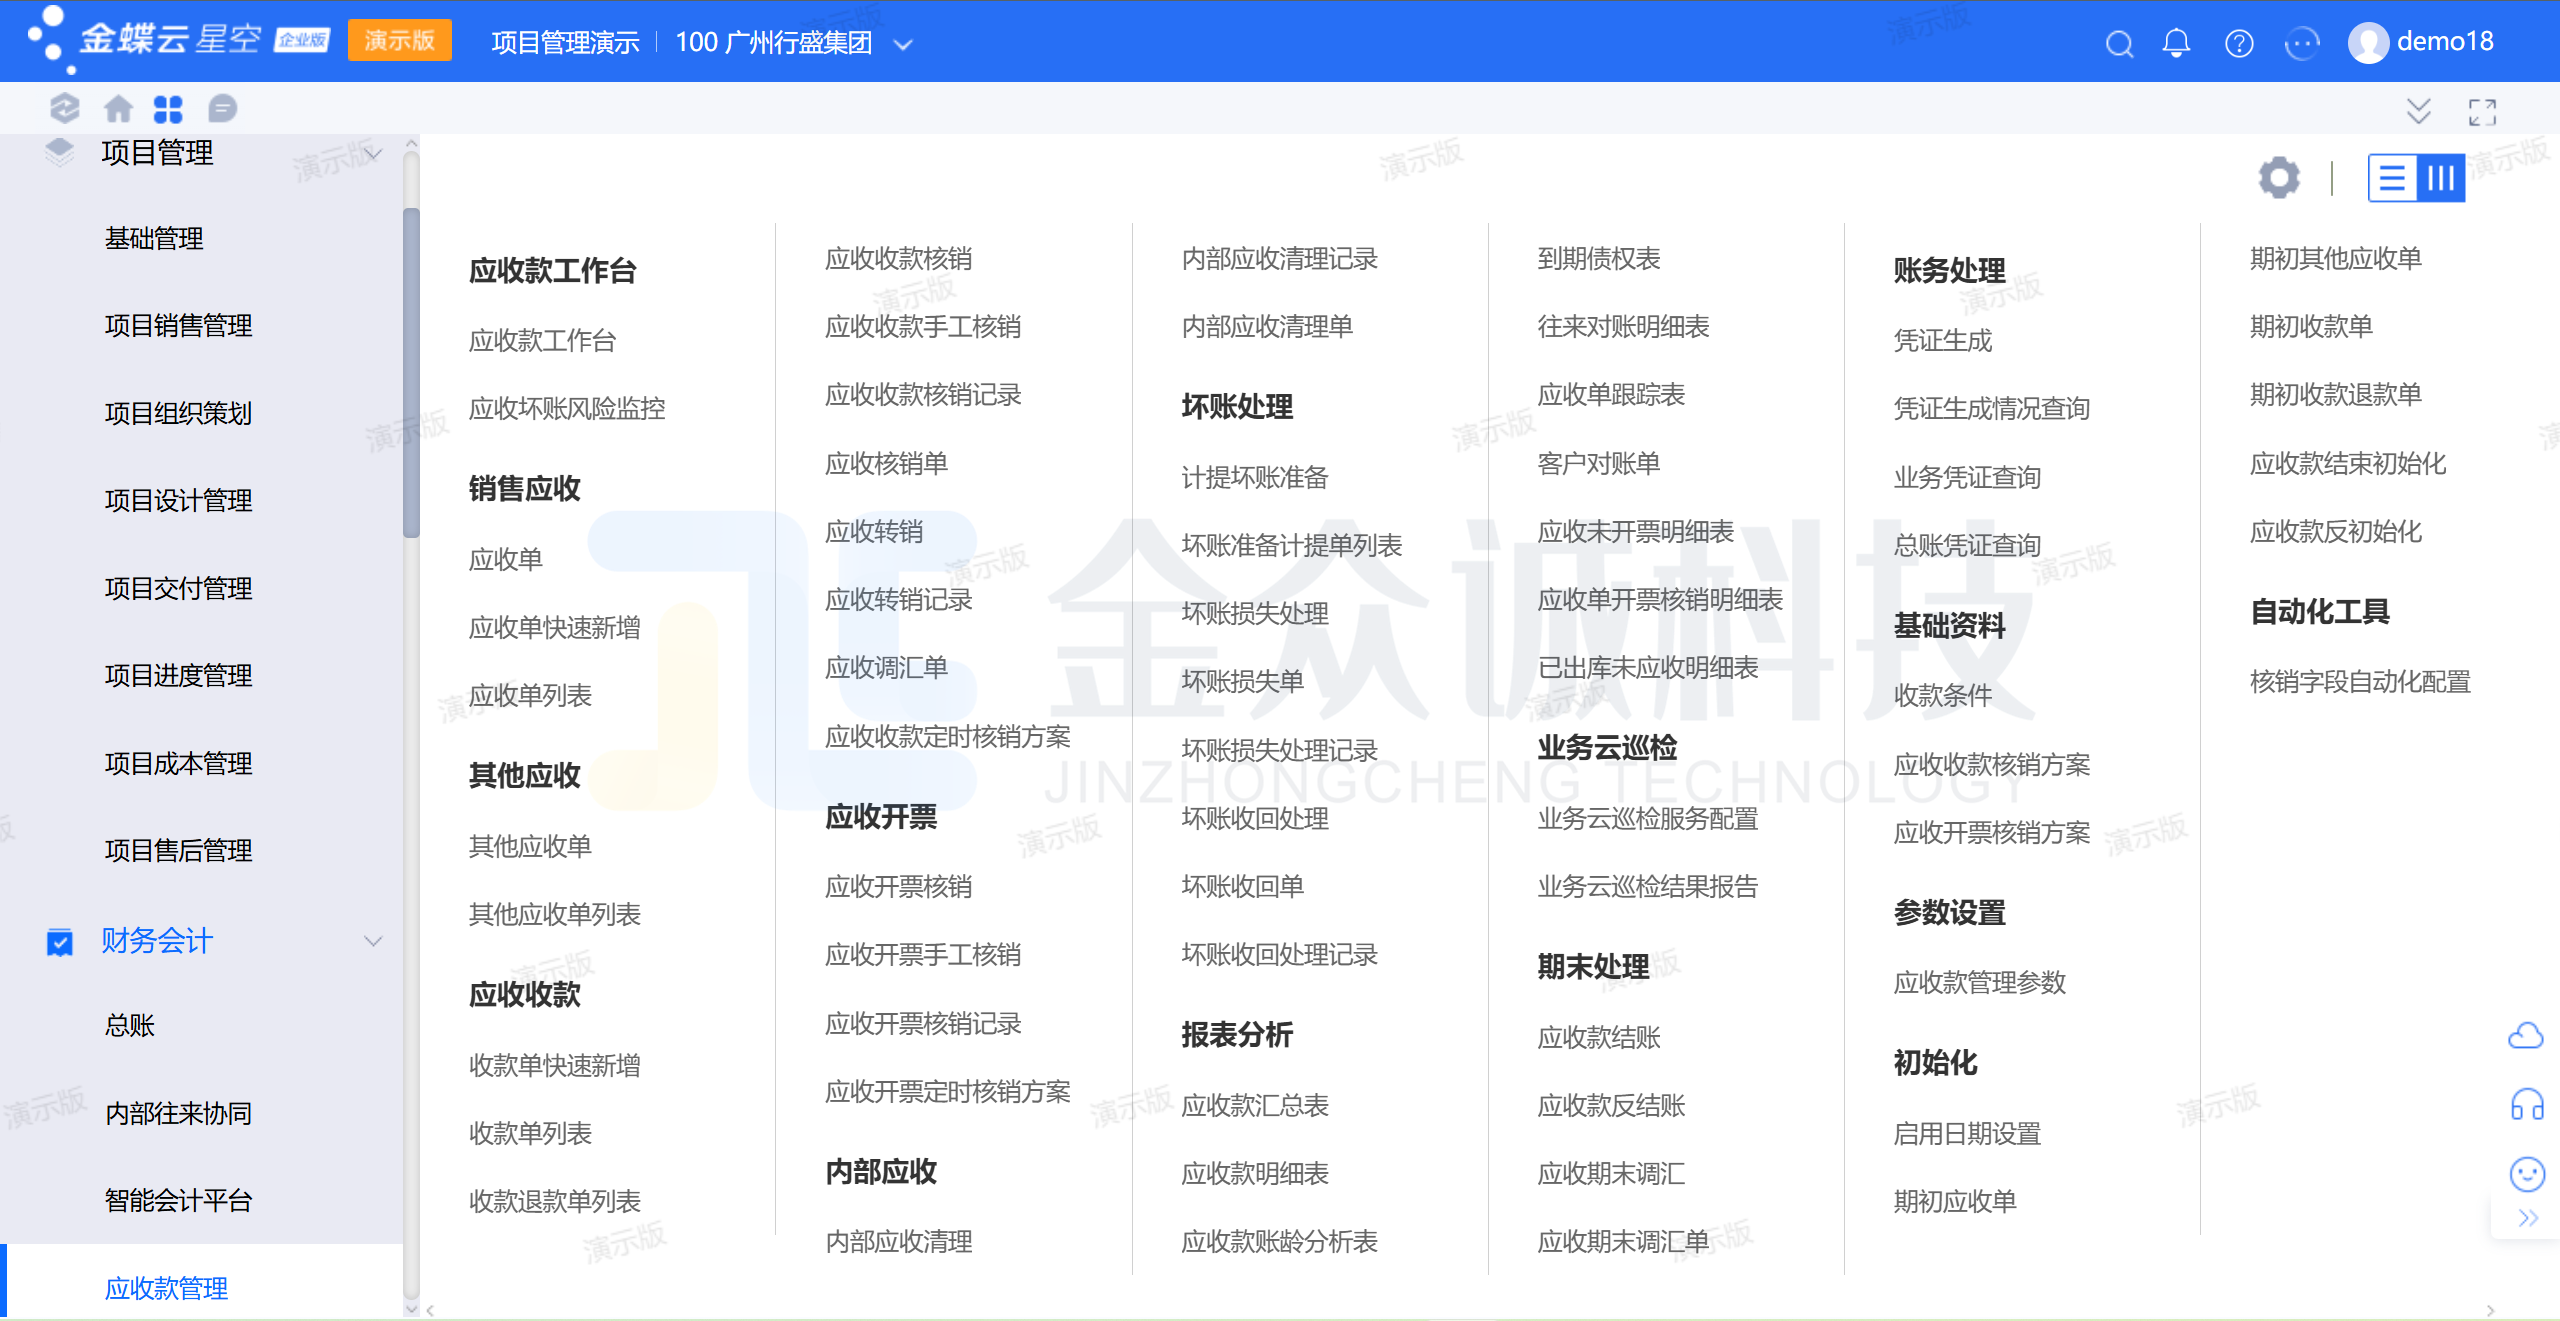Expand the organization dropdown 广州行盛集团
This screenshot has height=1321, width=2560.
click(x=902, y=44)
